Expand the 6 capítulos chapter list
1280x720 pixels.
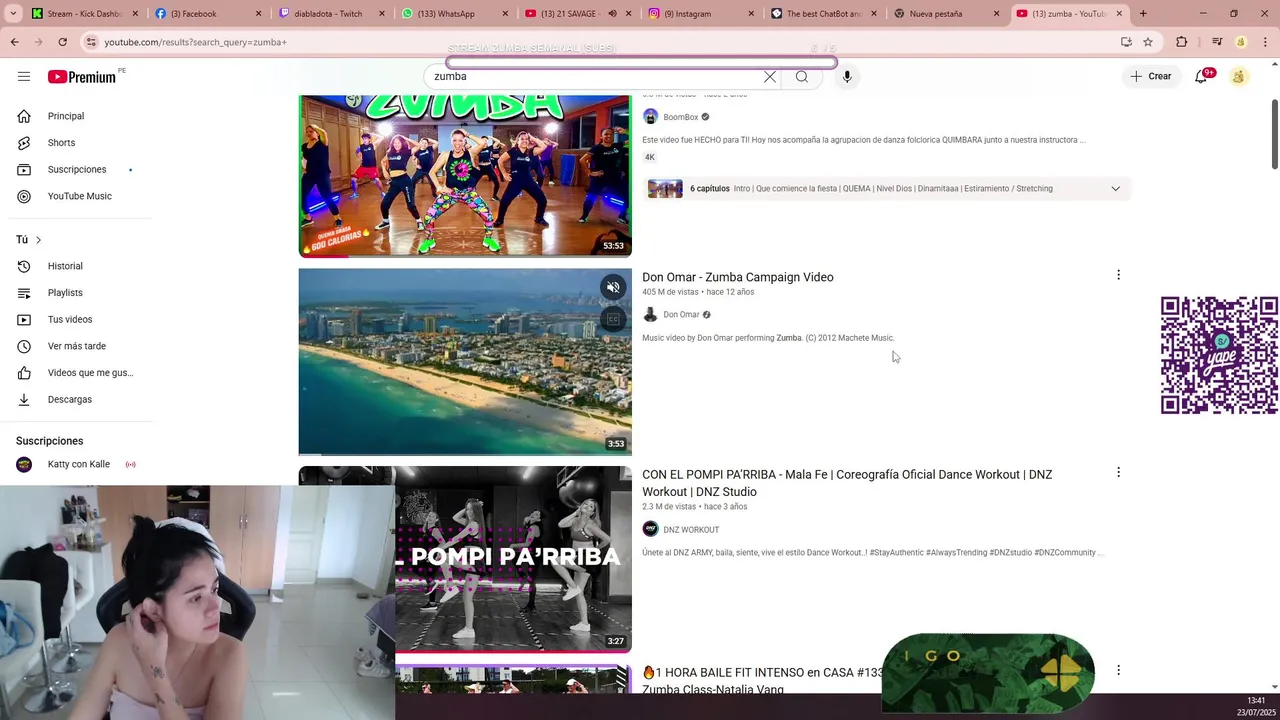(1115, 188)
